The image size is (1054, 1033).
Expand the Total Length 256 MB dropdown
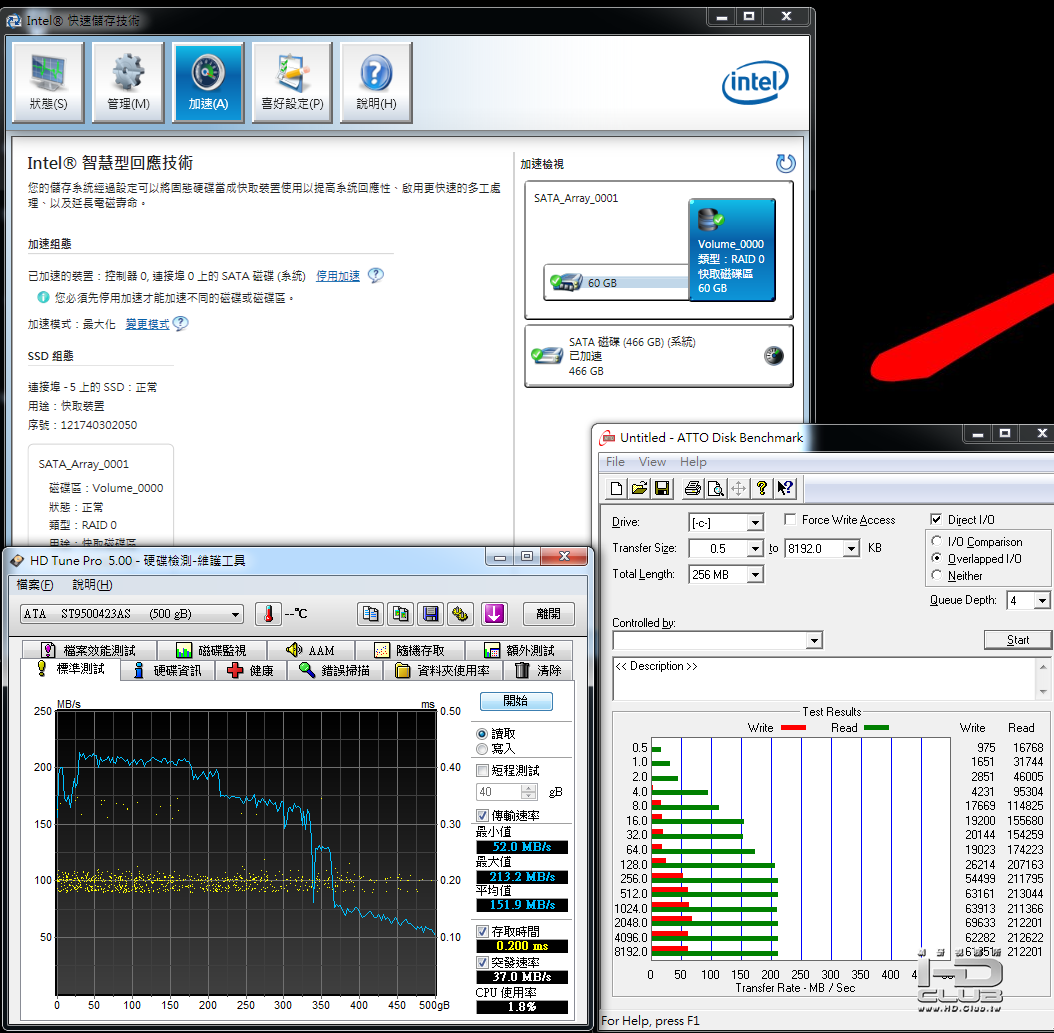click(x=754, y=575)
